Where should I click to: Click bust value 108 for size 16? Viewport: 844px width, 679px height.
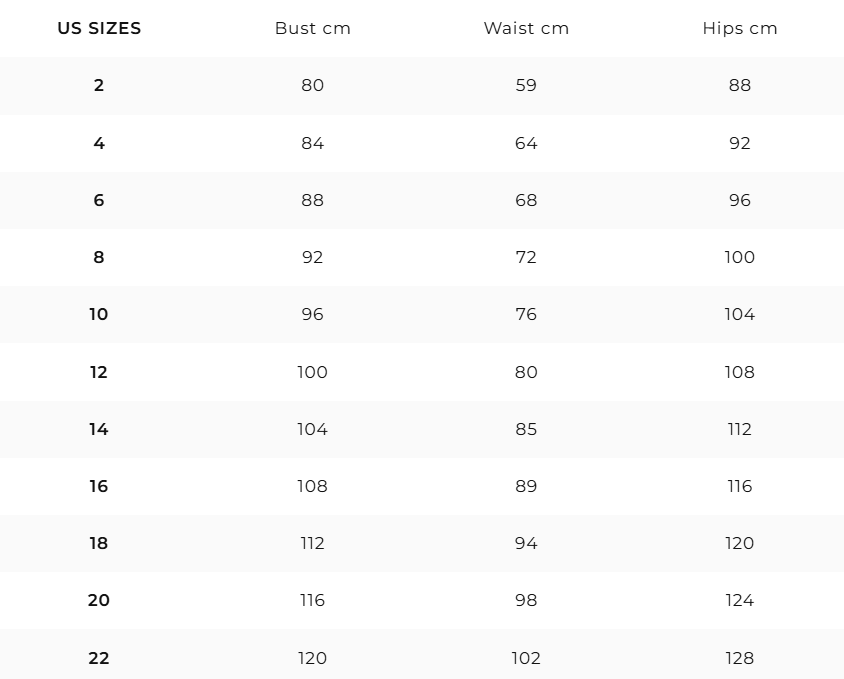[x=313, y=486]
